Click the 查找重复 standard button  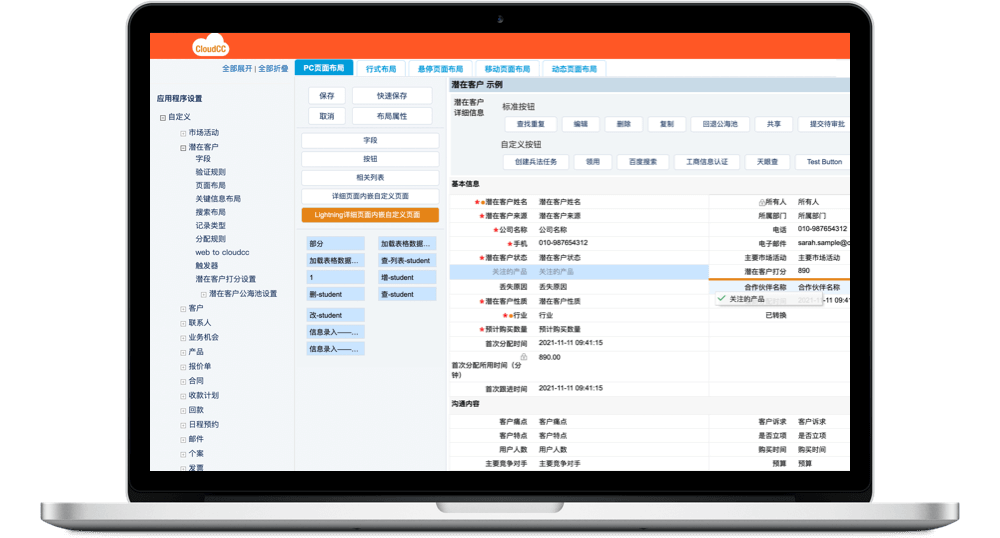click(x=531, y=124)
